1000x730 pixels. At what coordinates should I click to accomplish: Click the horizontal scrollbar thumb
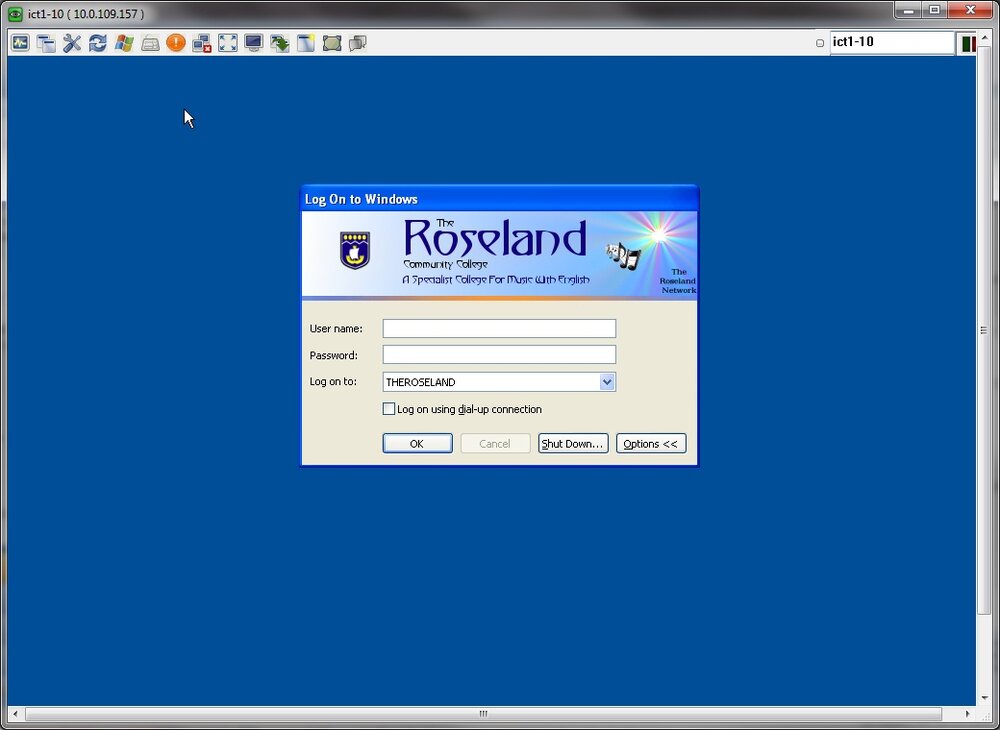tap(483, 714)
